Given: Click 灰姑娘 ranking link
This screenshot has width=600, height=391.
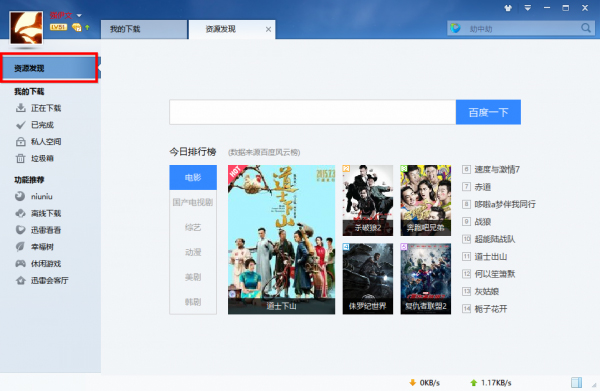Looking at the screenshot, I should tap(487, 292).
